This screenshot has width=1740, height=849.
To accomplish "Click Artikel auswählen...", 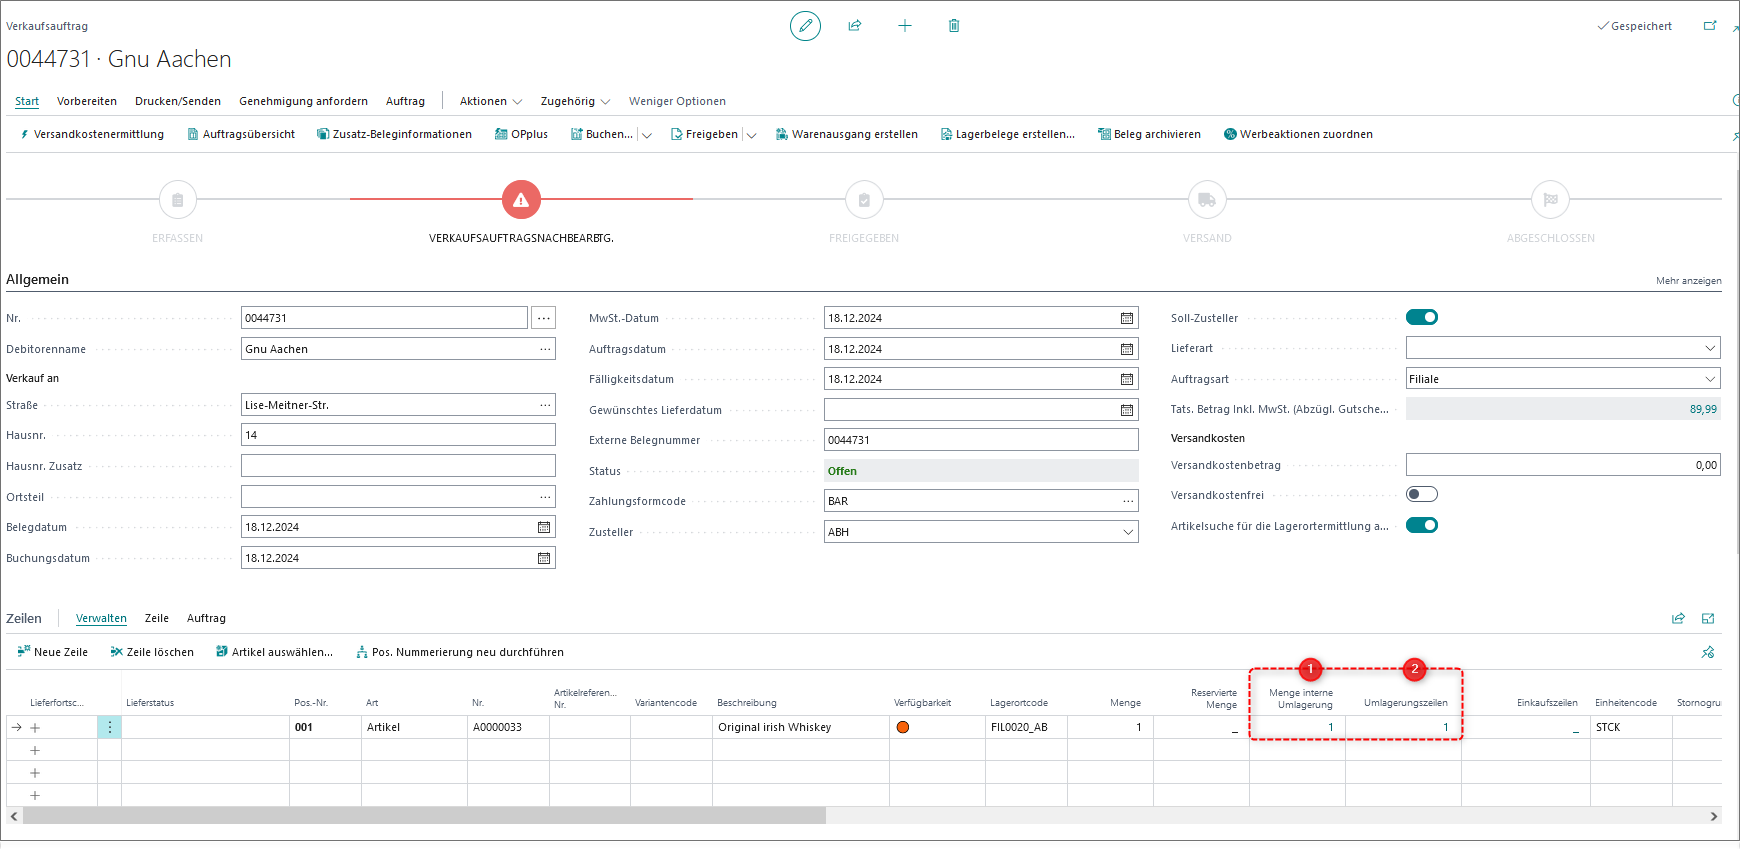I will pyautogui.click(x=274, y=652).
